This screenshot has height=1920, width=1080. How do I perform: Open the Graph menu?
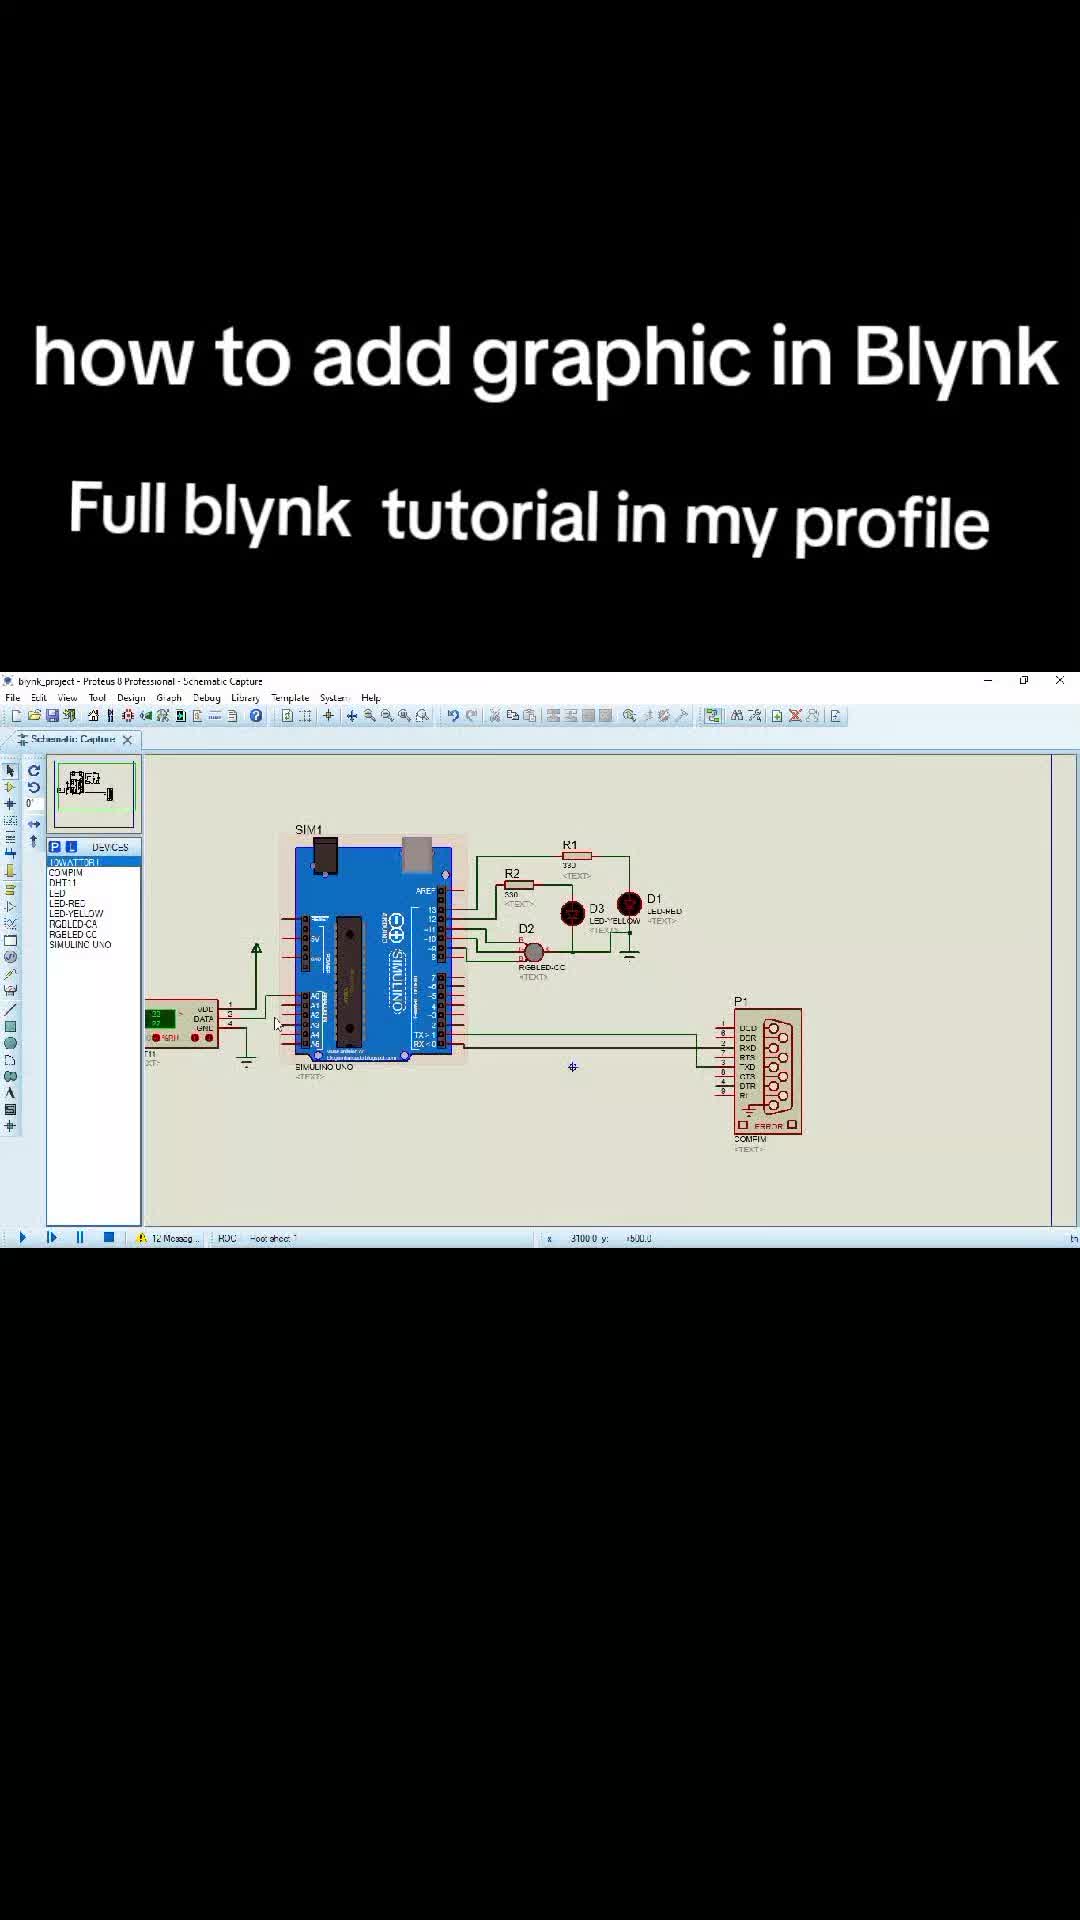click(169, 698)
